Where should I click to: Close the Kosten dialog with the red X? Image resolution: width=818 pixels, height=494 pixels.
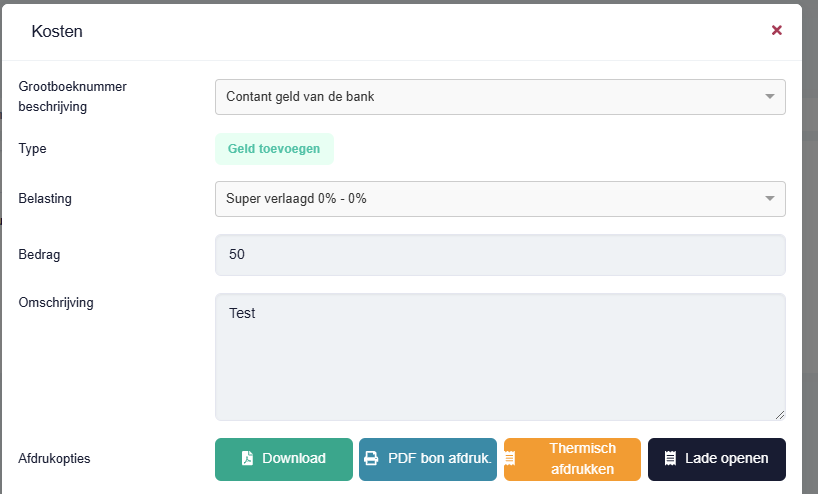[x=777, y=30]
